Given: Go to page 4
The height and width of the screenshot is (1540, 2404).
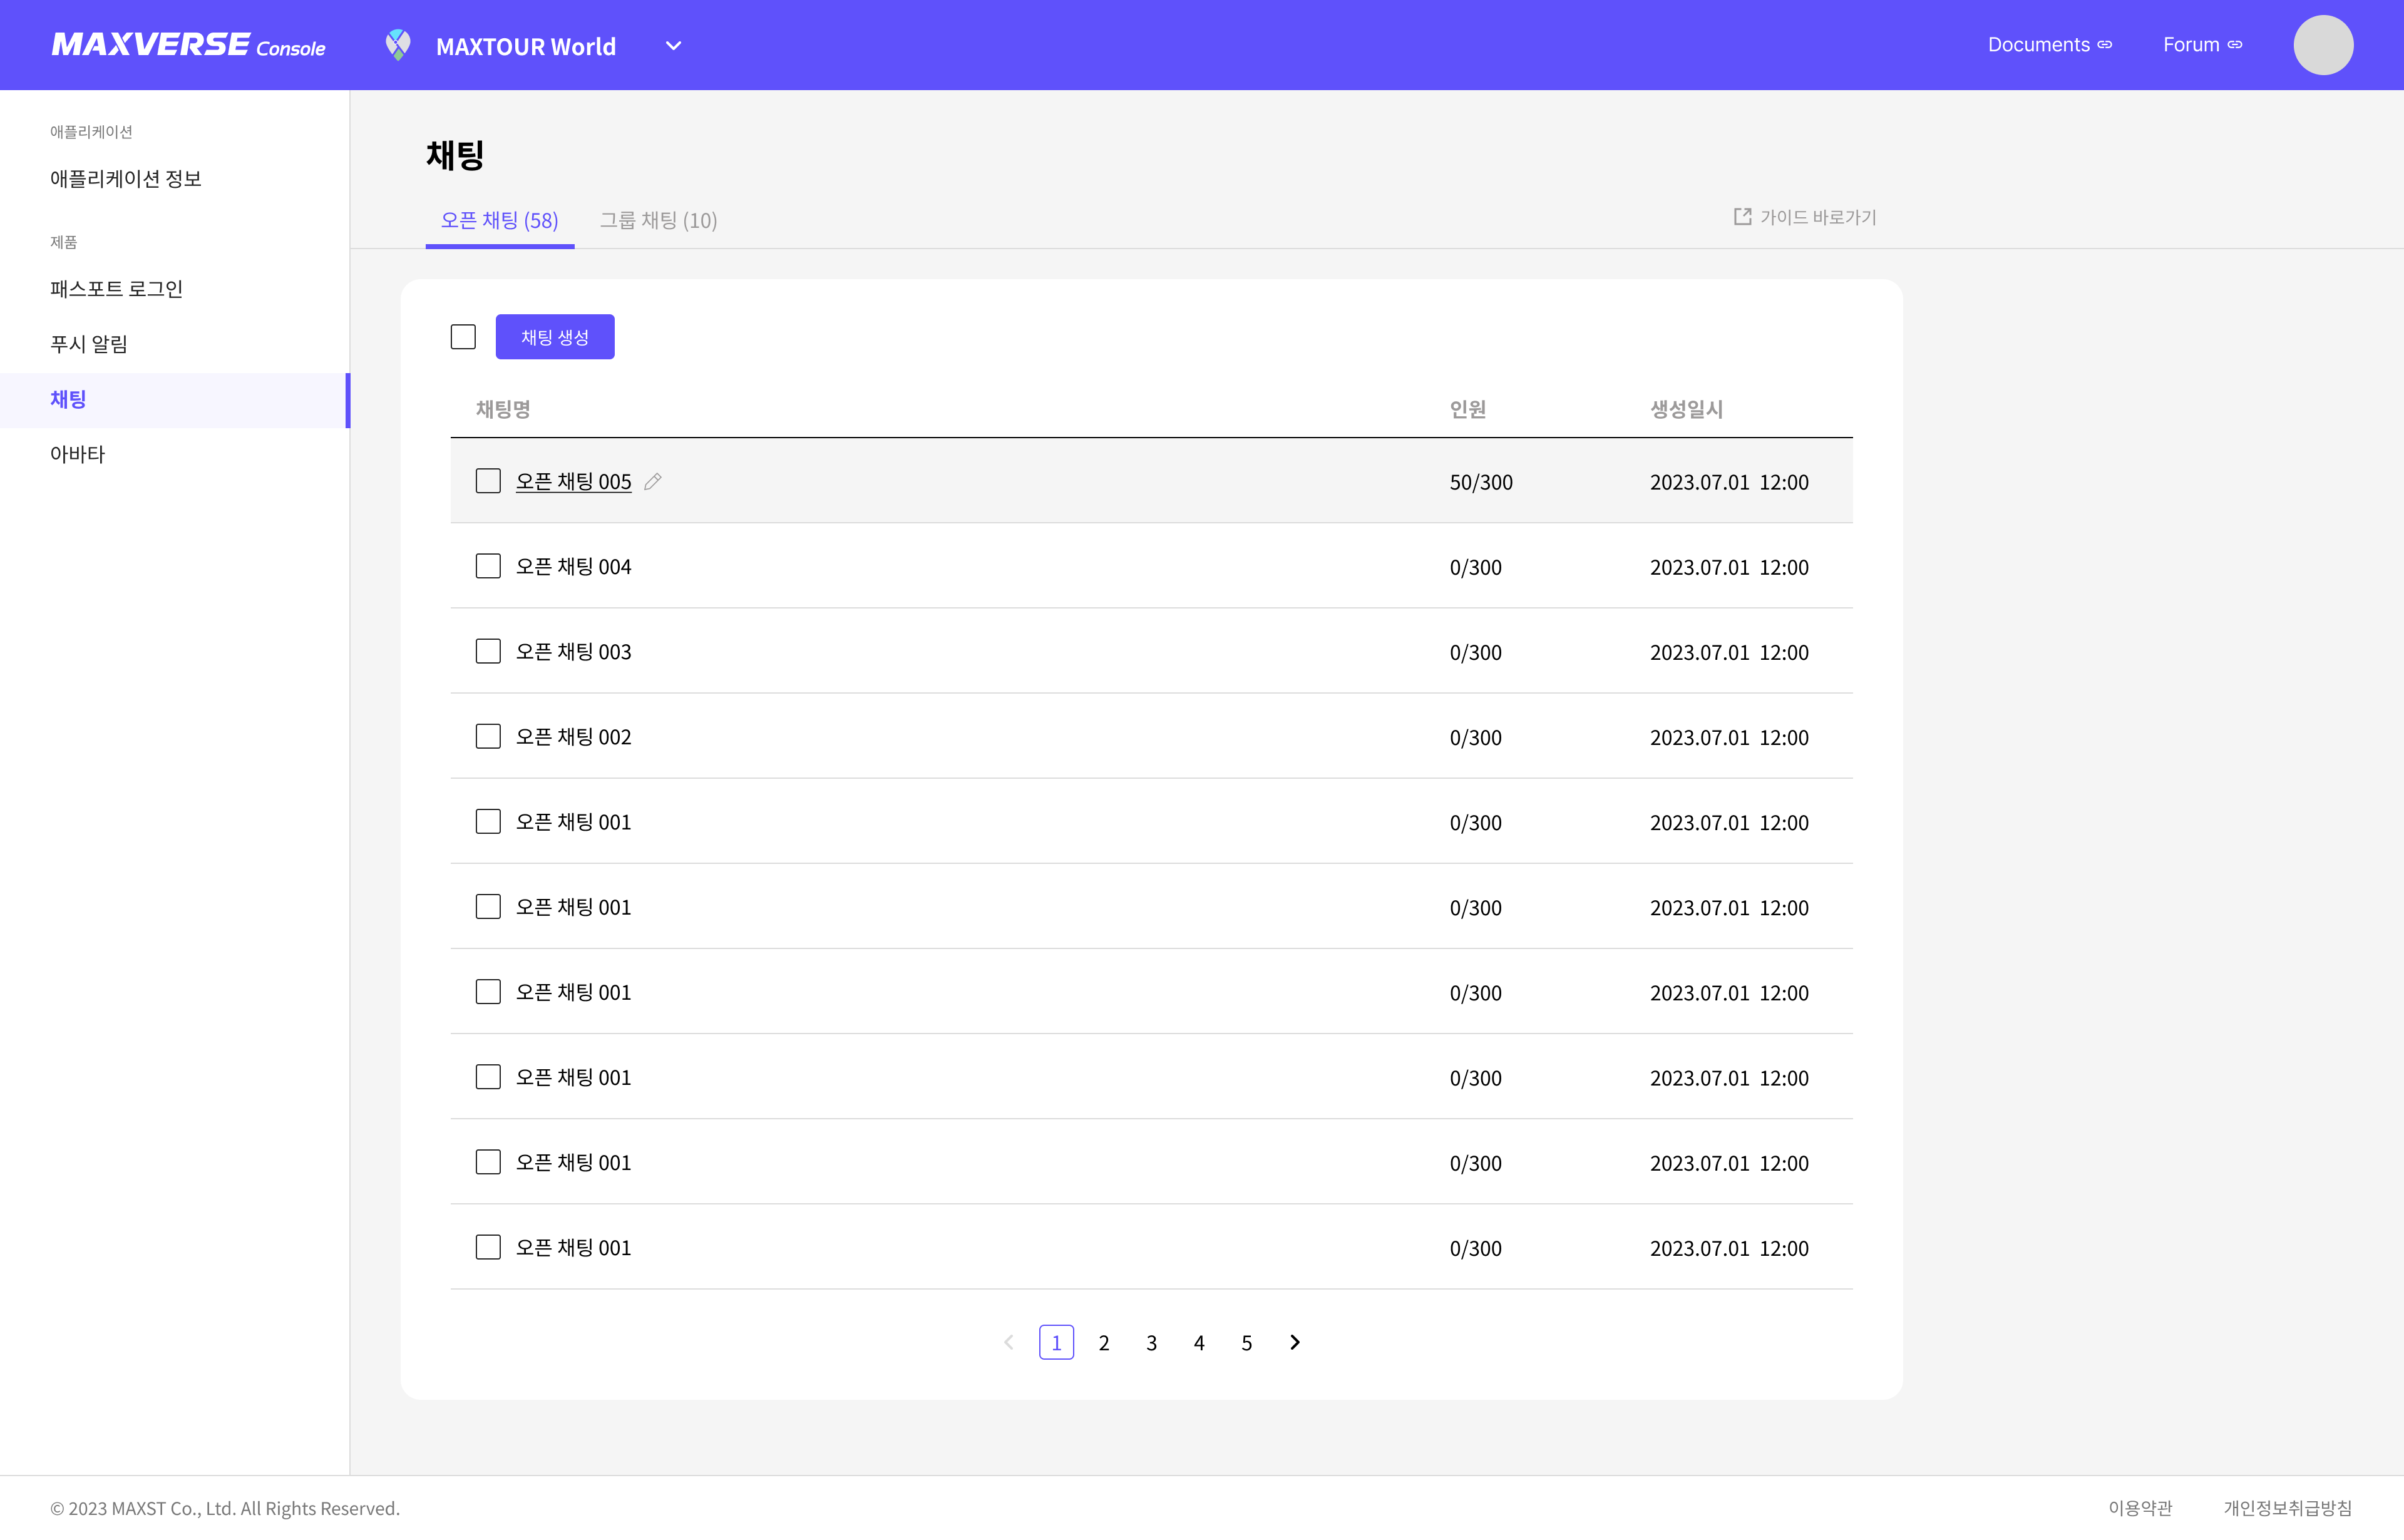Looking at the screenshot, I should 1199,1343.
